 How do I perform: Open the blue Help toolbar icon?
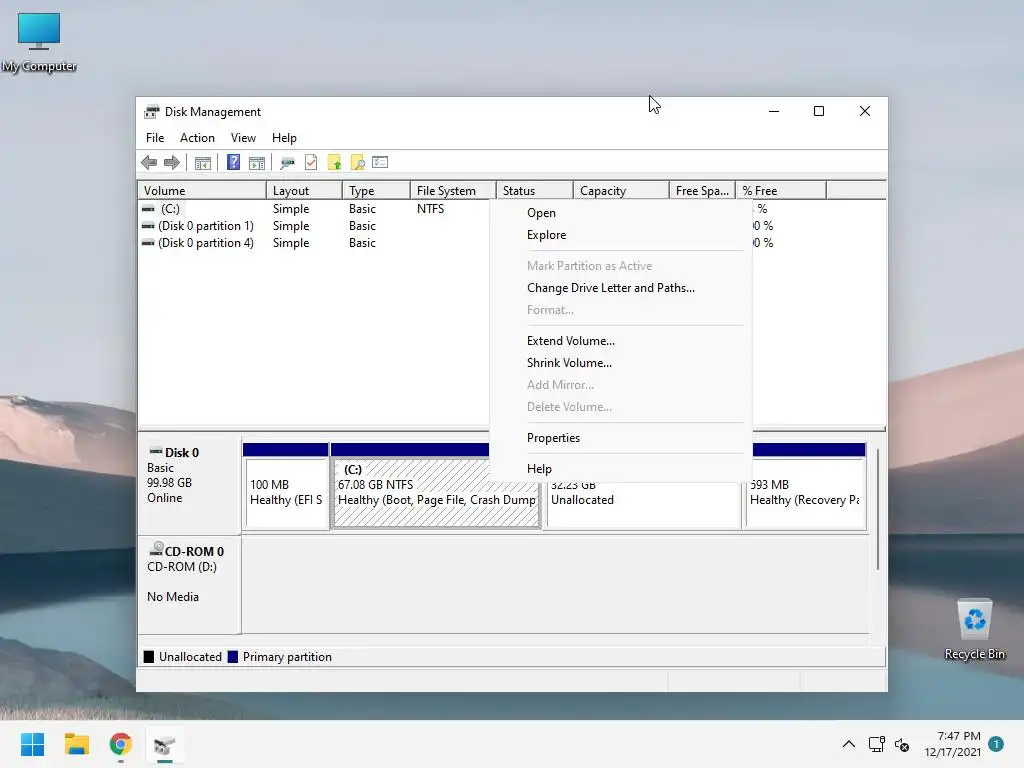[x=233, y=162]
